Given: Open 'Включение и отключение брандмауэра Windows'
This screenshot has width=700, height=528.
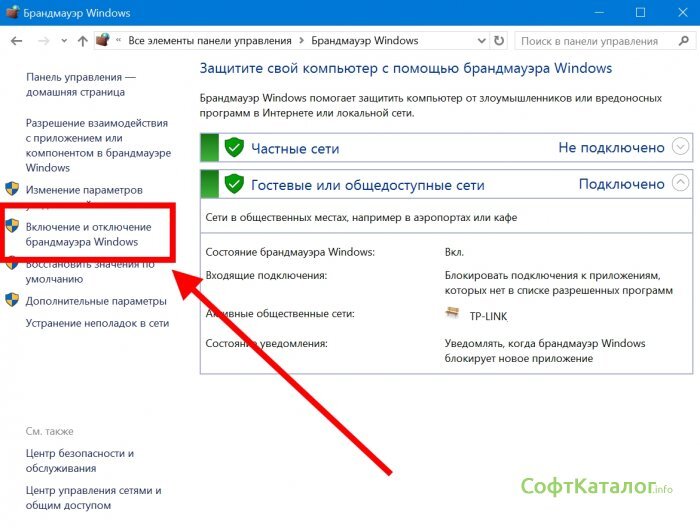Looking at the screenshot, I should 88,234.
